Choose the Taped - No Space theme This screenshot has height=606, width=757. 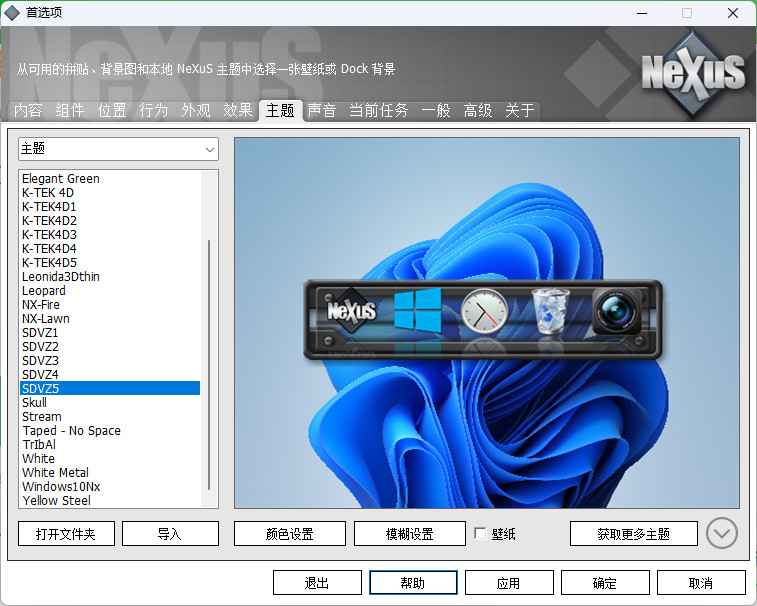click(110, 431)
